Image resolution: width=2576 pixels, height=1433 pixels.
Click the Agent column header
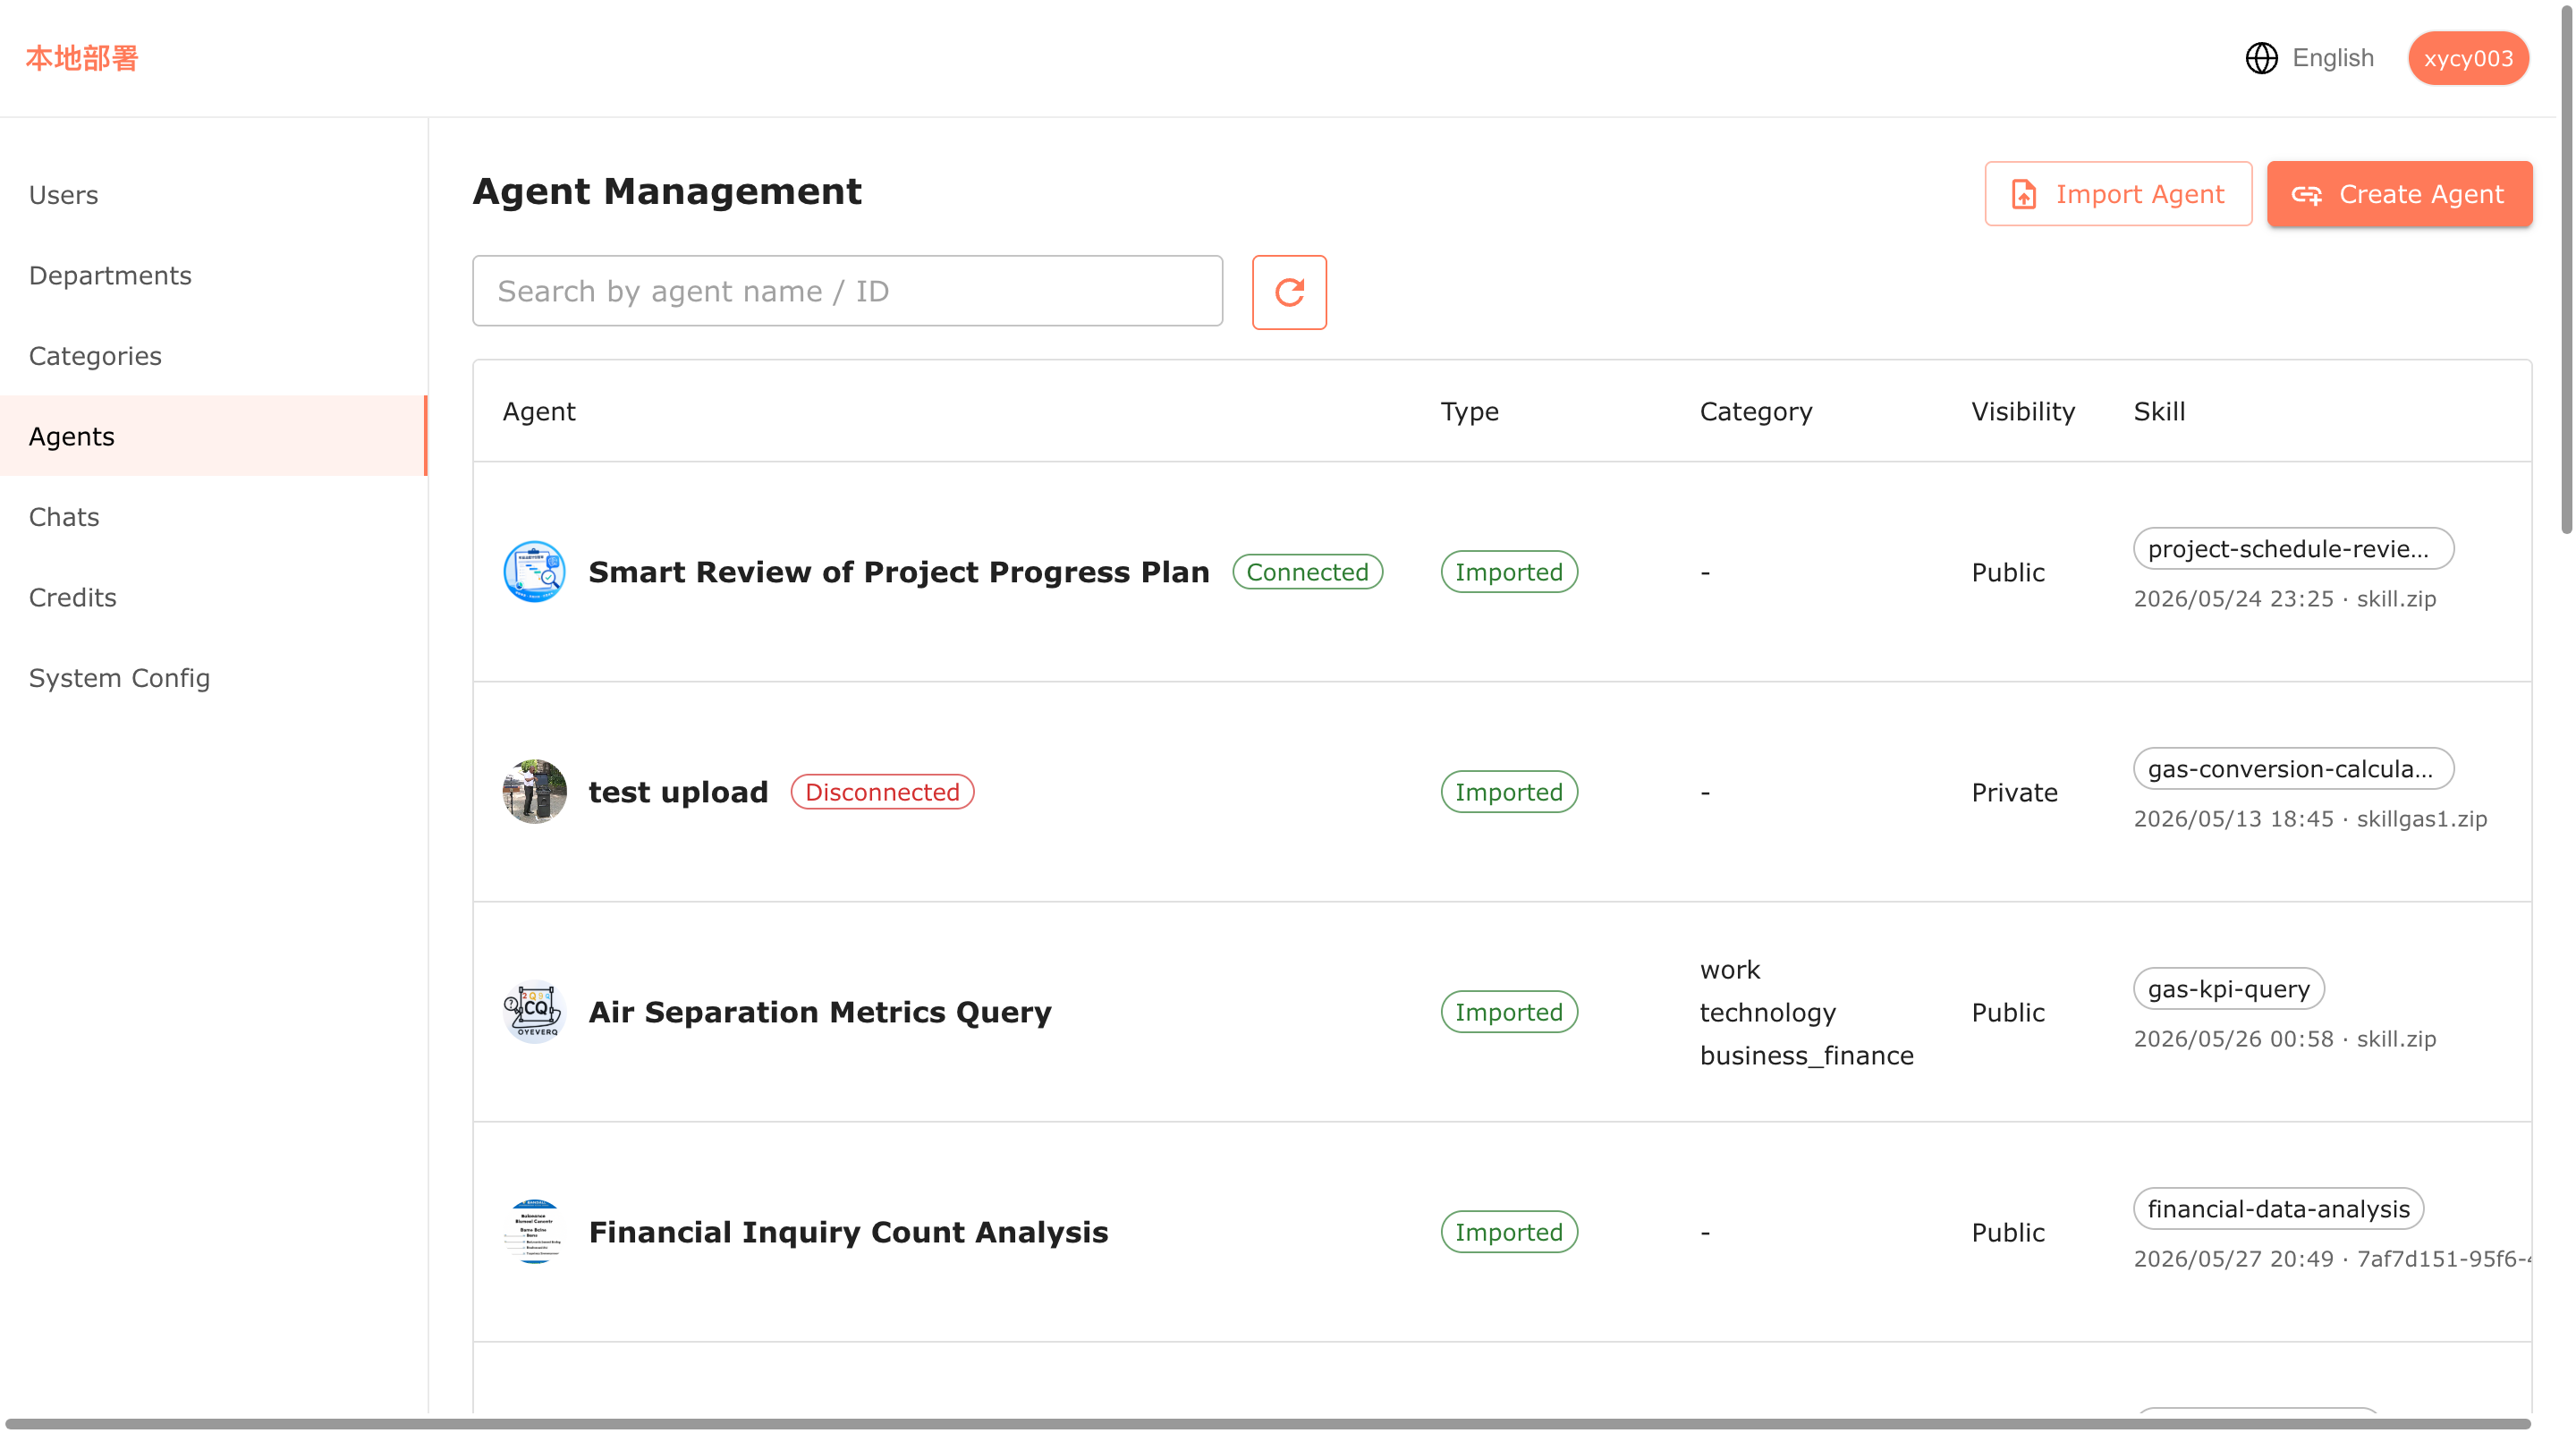tap(539, 412)
